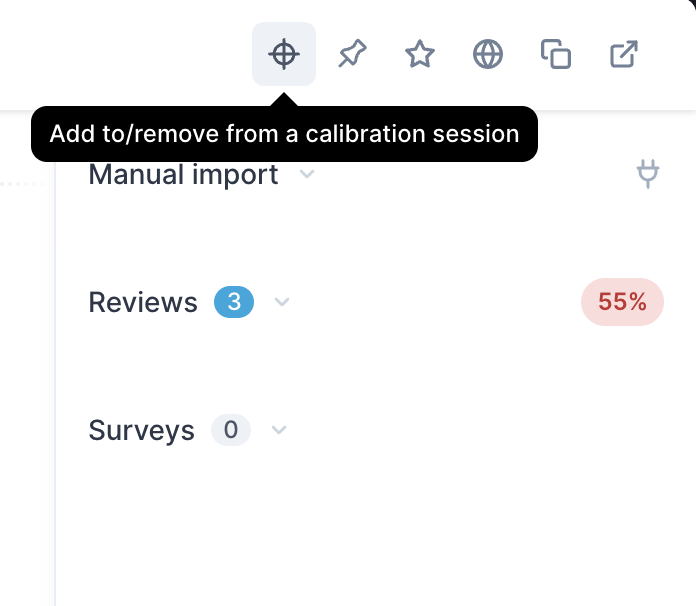Open the Reviews section heading
The height and width of the screenshot is (606, 696).
point(143,302)
